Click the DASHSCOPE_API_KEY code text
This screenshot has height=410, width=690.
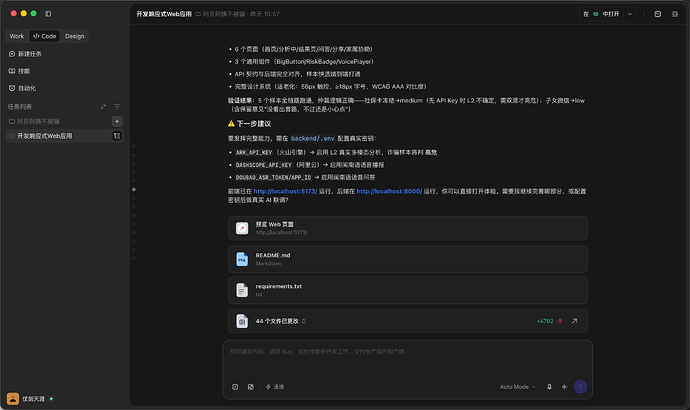point(264,165)
